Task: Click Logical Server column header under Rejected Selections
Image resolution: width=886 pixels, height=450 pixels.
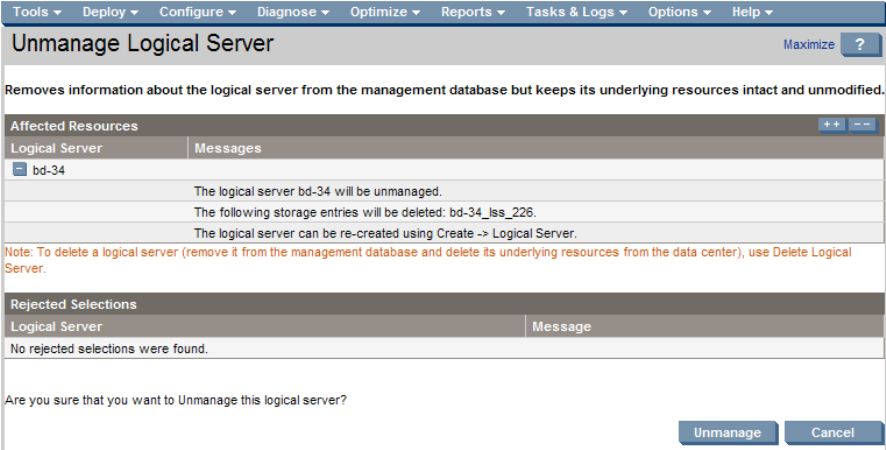Action: [x=56, y=326]
